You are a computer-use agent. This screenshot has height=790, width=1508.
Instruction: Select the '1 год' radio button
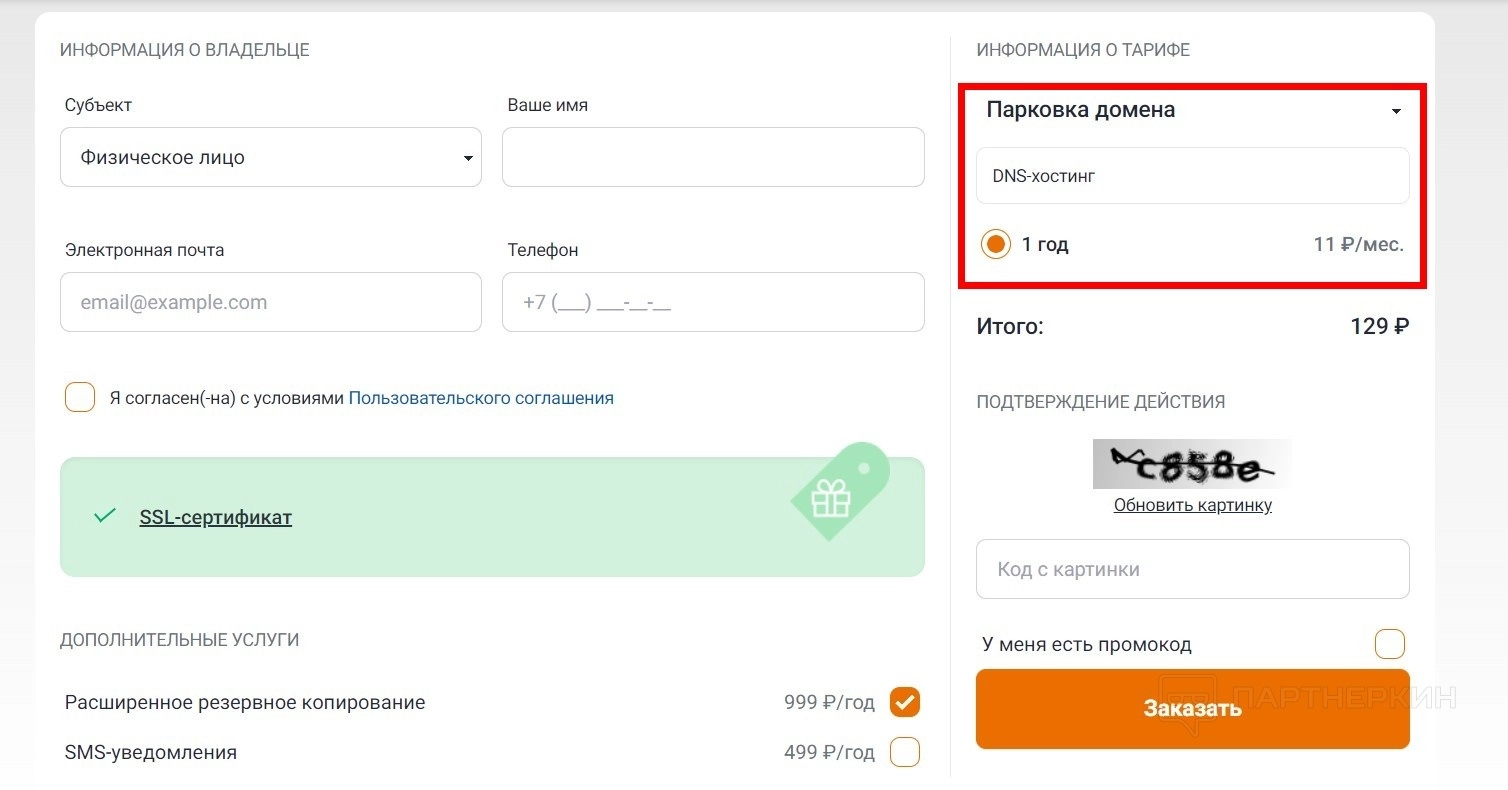[996, 244]
